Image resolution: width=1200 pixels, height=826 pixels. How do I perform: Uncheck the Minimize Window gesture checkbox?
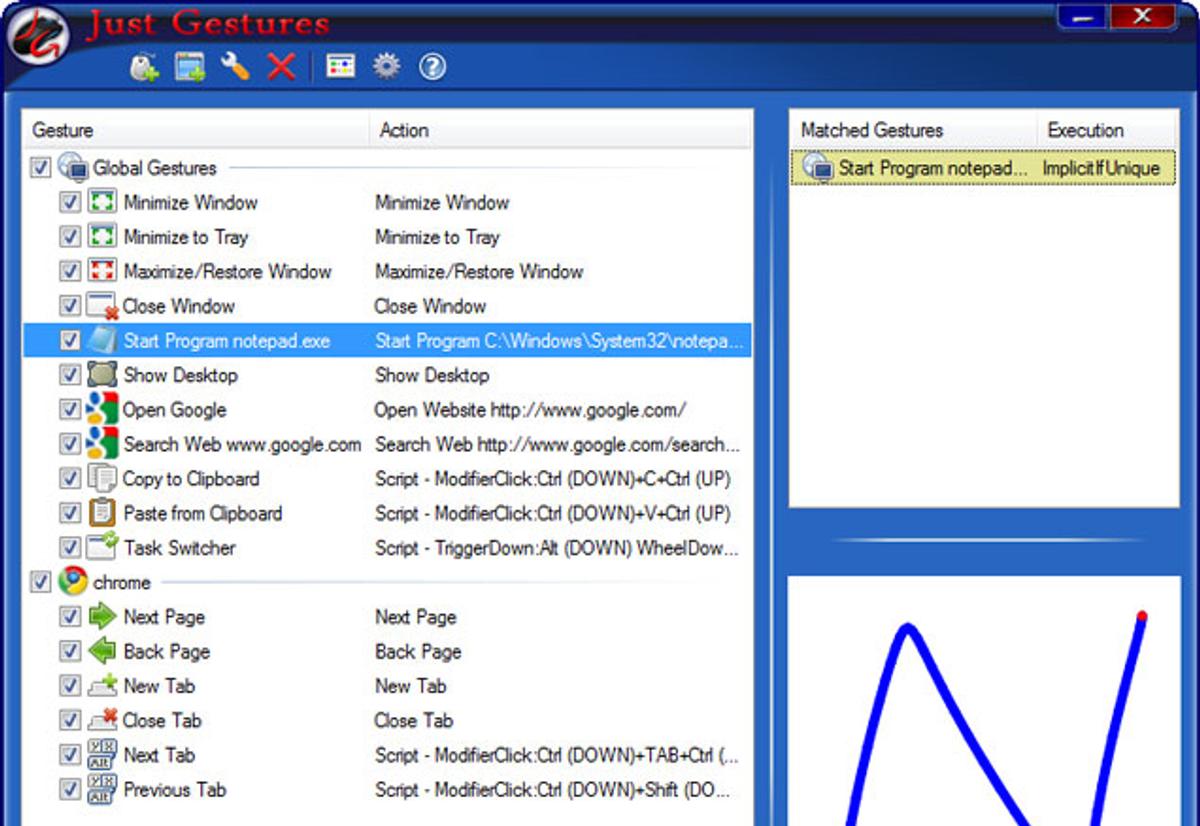tap(70, 203)
